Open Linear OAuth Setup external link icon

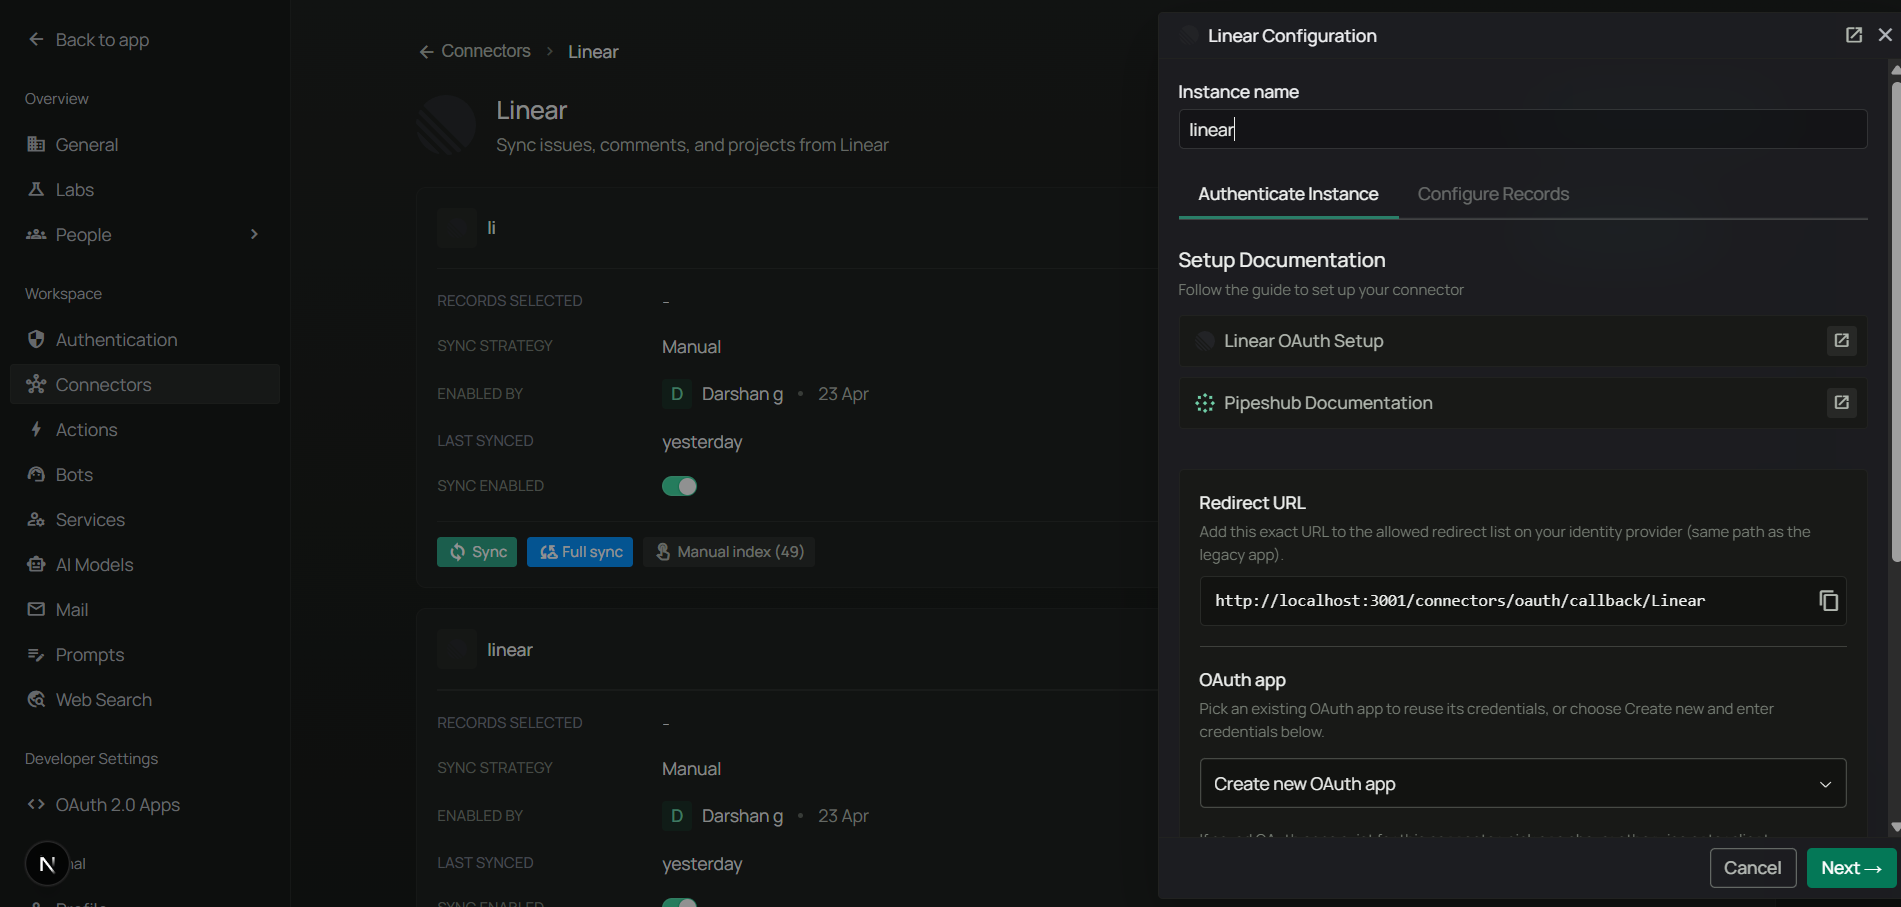1841,341
